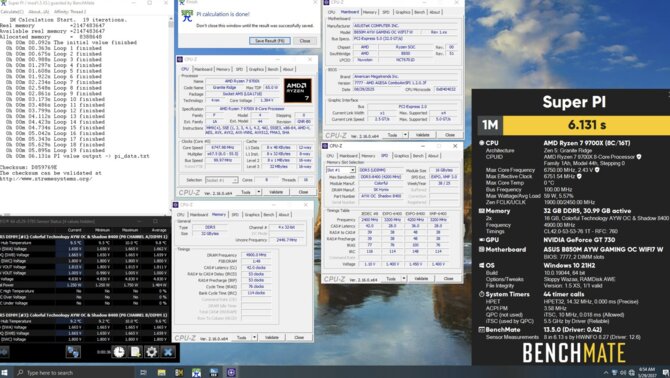This screenshot has height=378, width=670.
Task: Open Task View on the taskbar
Action: point(143,372)
